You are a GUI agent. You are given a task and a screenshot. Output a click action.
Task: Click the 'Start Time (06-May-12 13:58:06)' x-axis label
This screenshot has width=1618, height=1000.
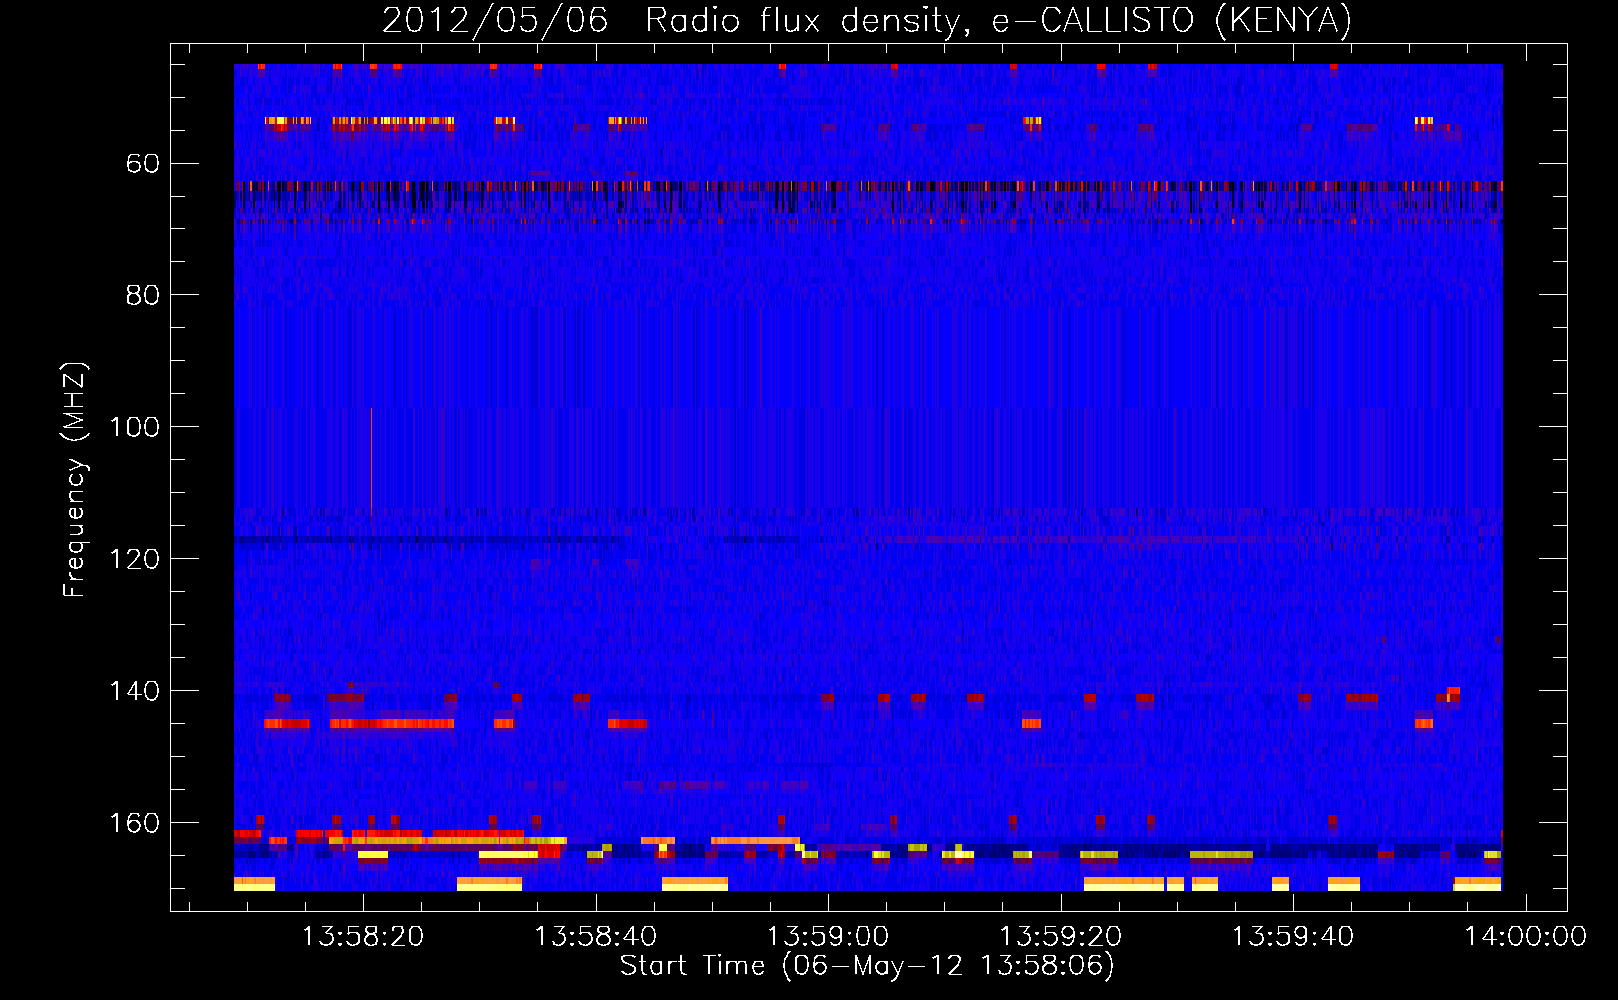[867, 966]
